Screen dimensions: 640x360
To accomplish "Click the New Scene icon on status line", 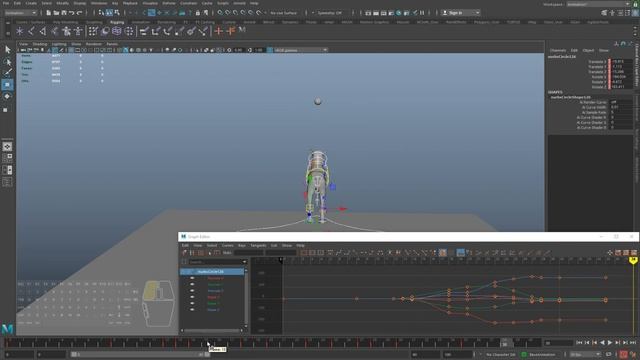I will pyautogui.click(x=49, y=13).
